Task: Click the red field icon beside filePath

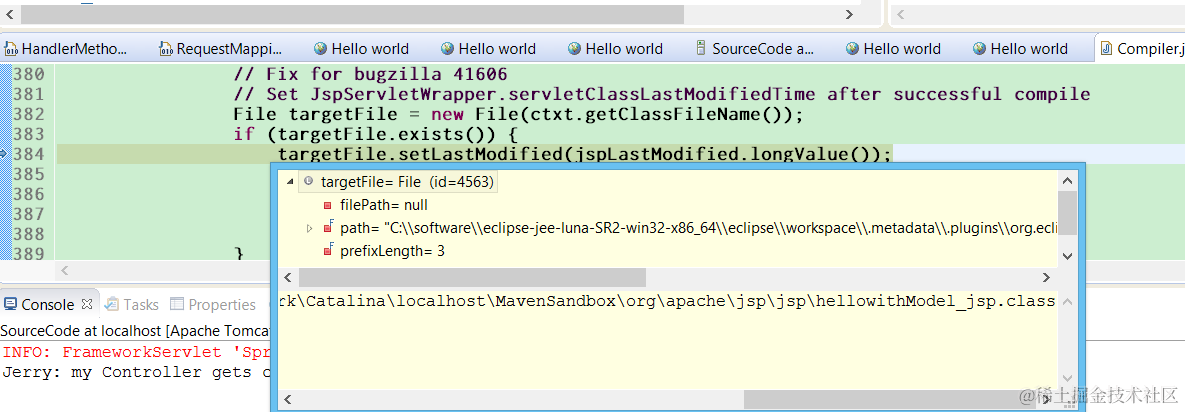Action: [x=327, y=205]
